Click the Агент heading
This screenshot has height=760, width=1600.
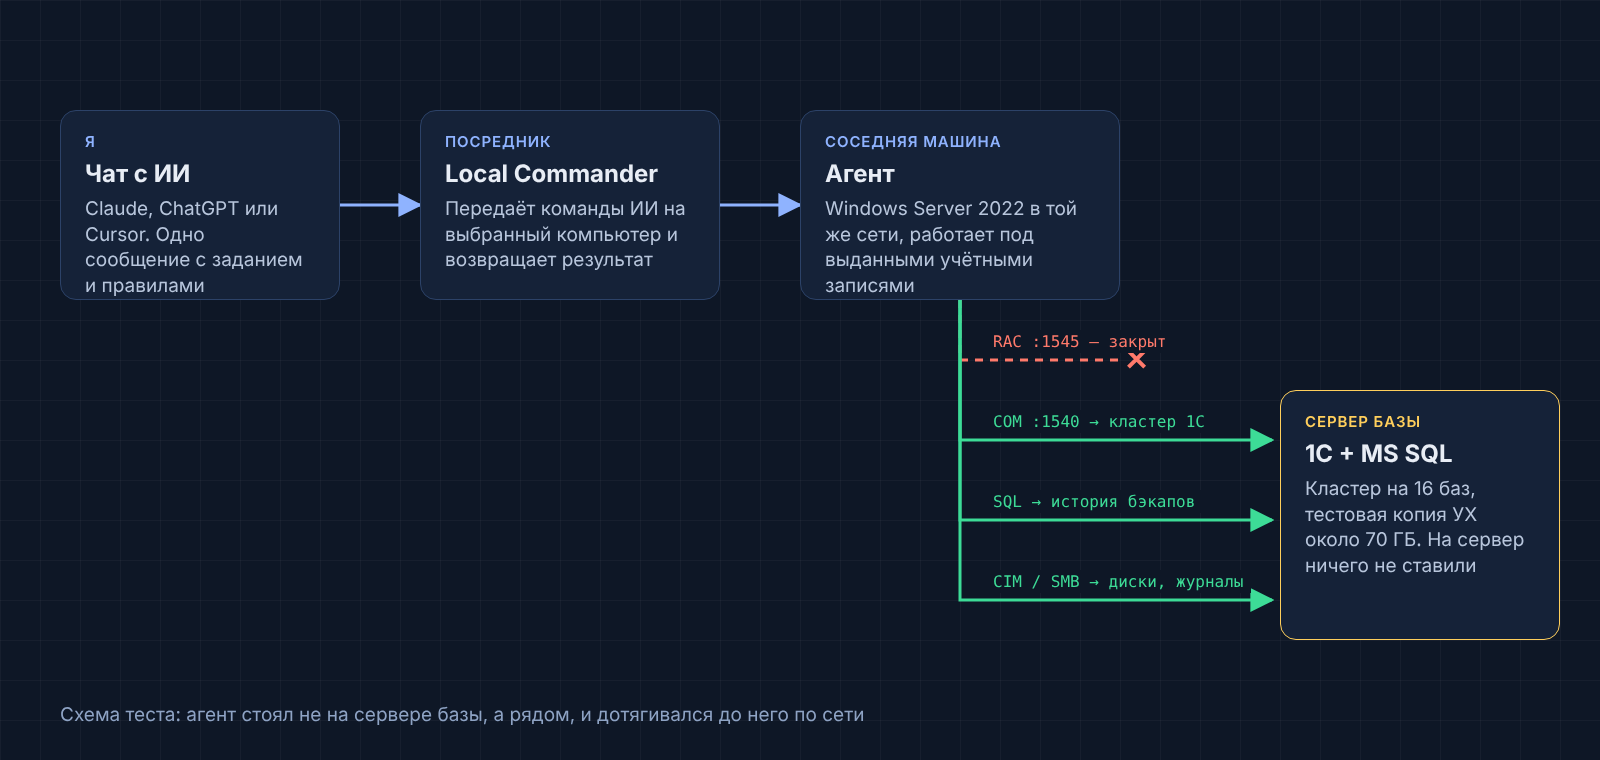860,174
